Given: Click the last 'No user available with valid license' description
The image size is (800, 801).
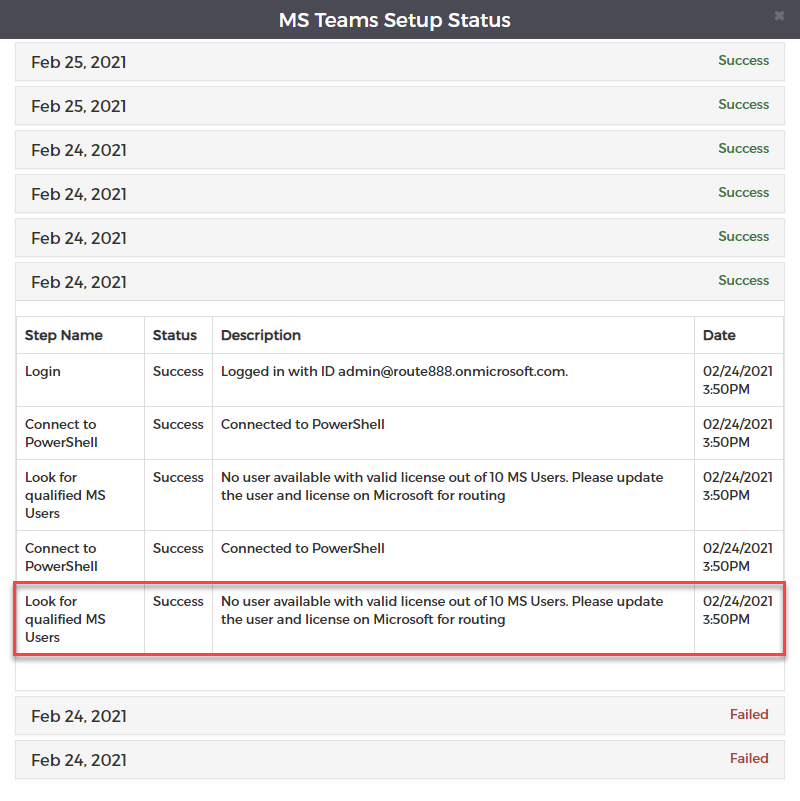Looking at the screenshot, I should (x=442, y=610).
